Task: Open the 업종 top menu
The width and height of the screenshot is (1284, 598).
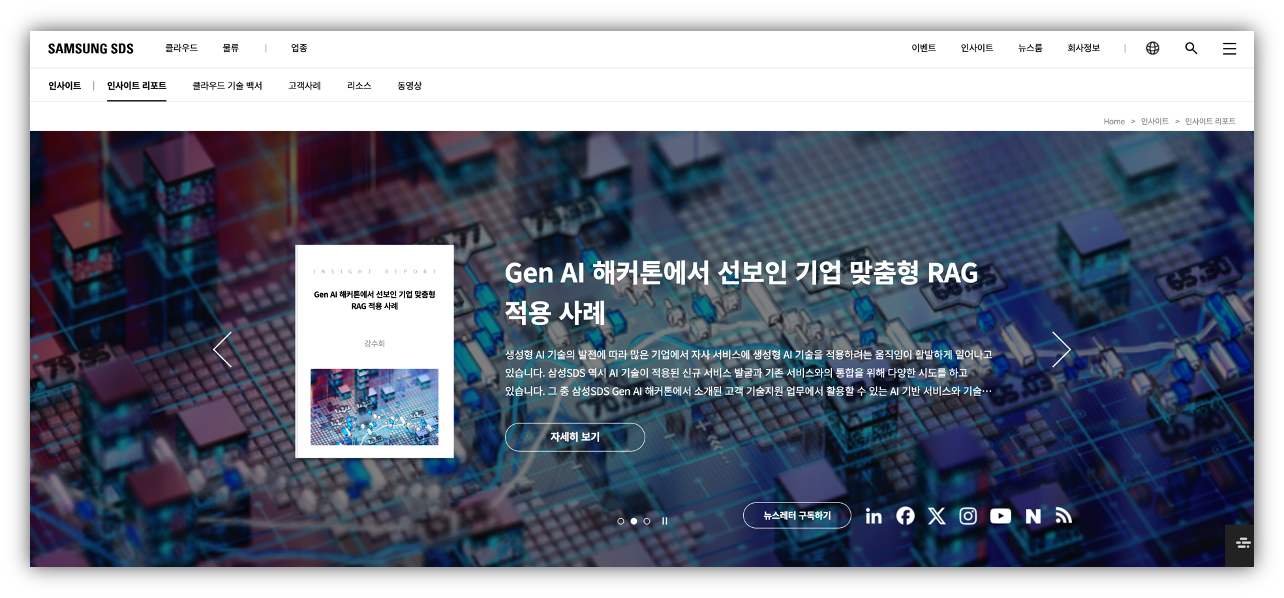Action: 299,48
